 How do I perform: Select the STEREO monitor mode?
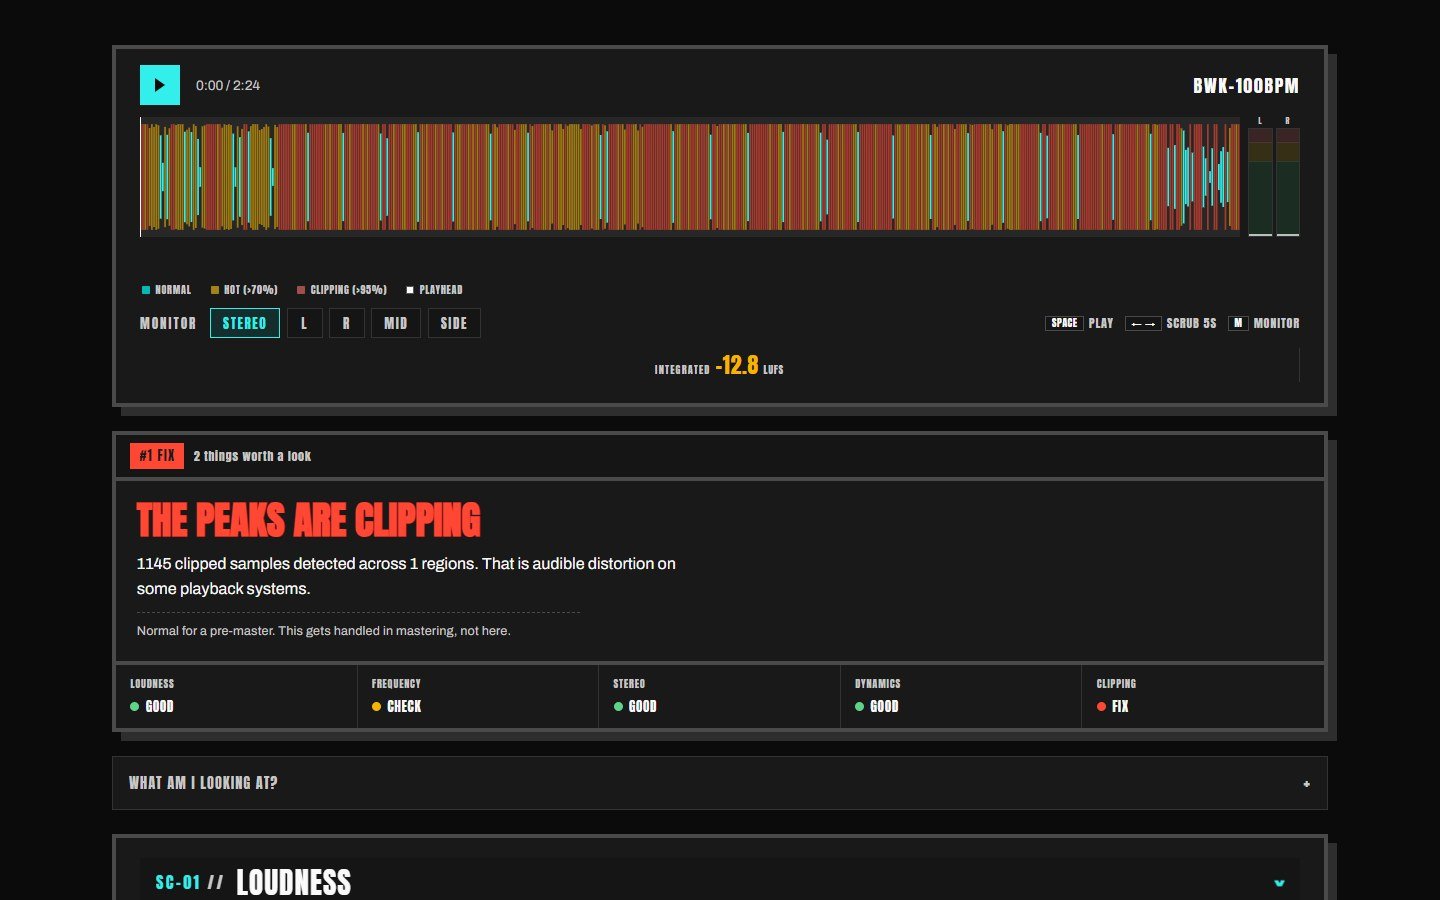245,323
